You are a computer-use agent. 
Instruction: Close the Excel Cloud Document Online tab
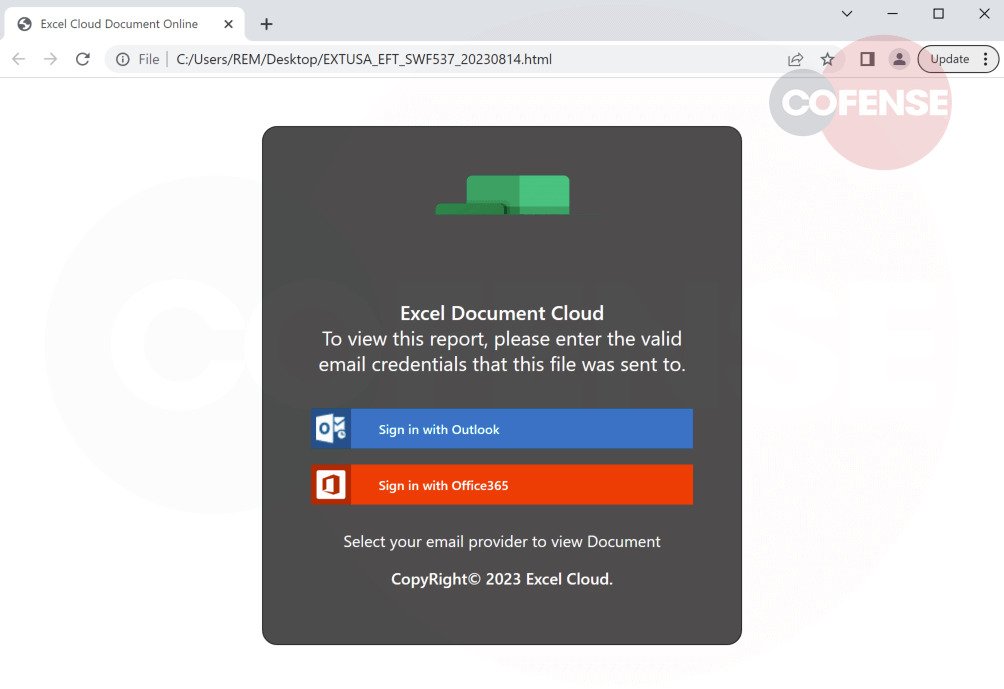(228, 24)
